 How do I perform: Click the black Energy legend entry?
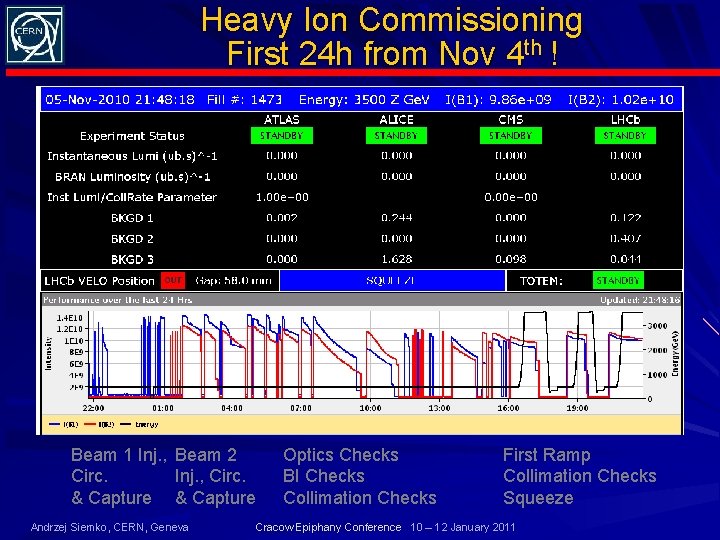[139, 424]
